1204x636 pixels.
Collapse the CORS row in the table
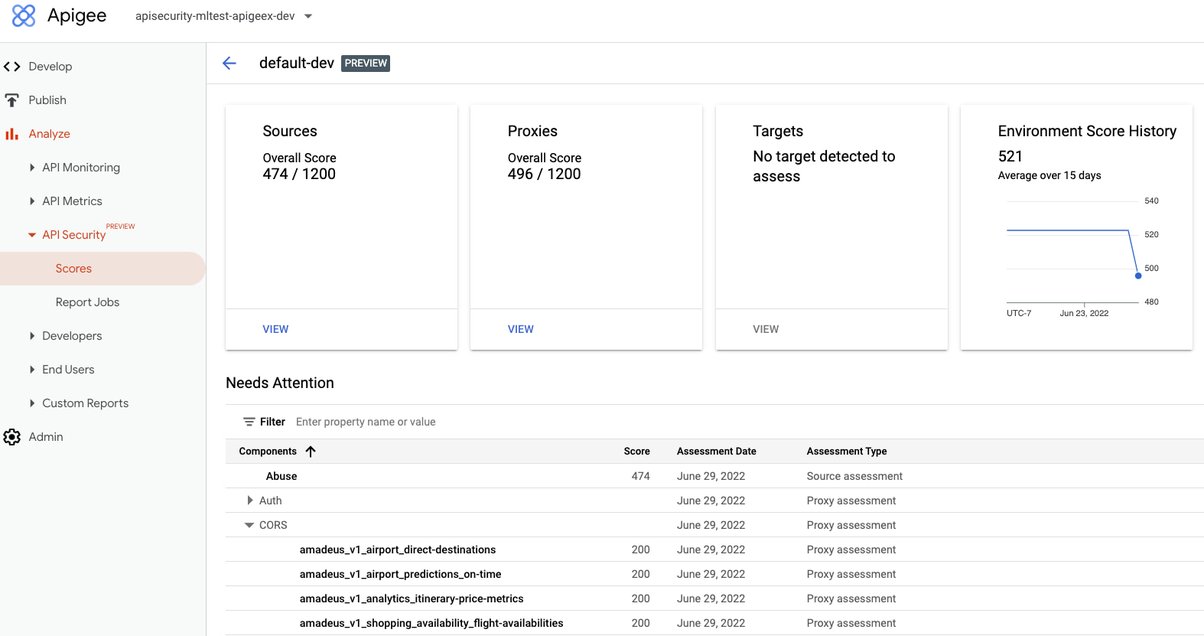tap(249, 525)
